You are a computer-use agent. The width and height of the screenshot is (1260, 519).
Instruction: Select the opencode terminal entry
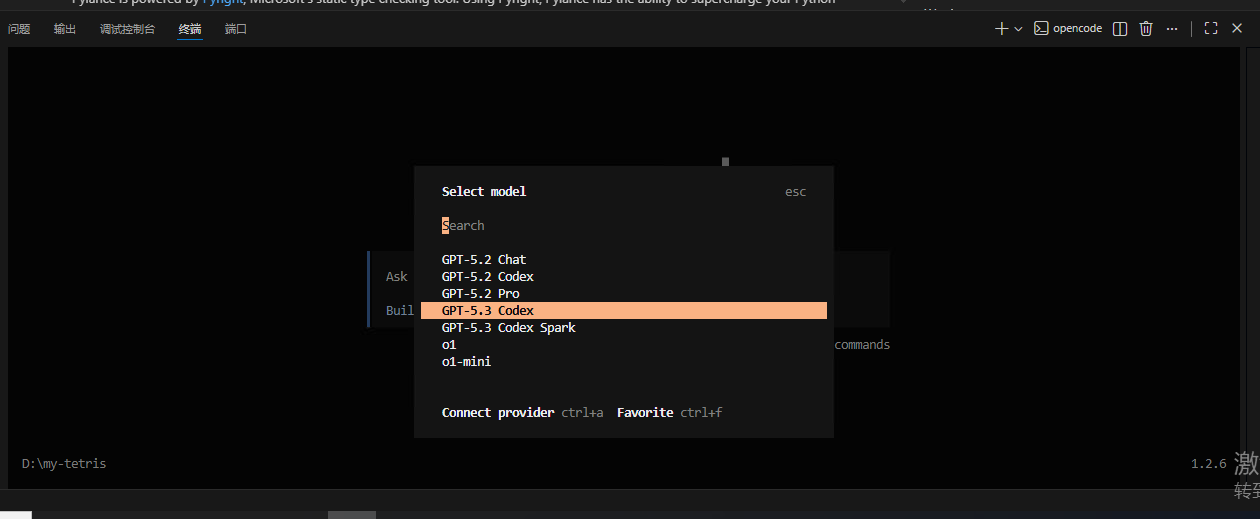(1067, 29)
